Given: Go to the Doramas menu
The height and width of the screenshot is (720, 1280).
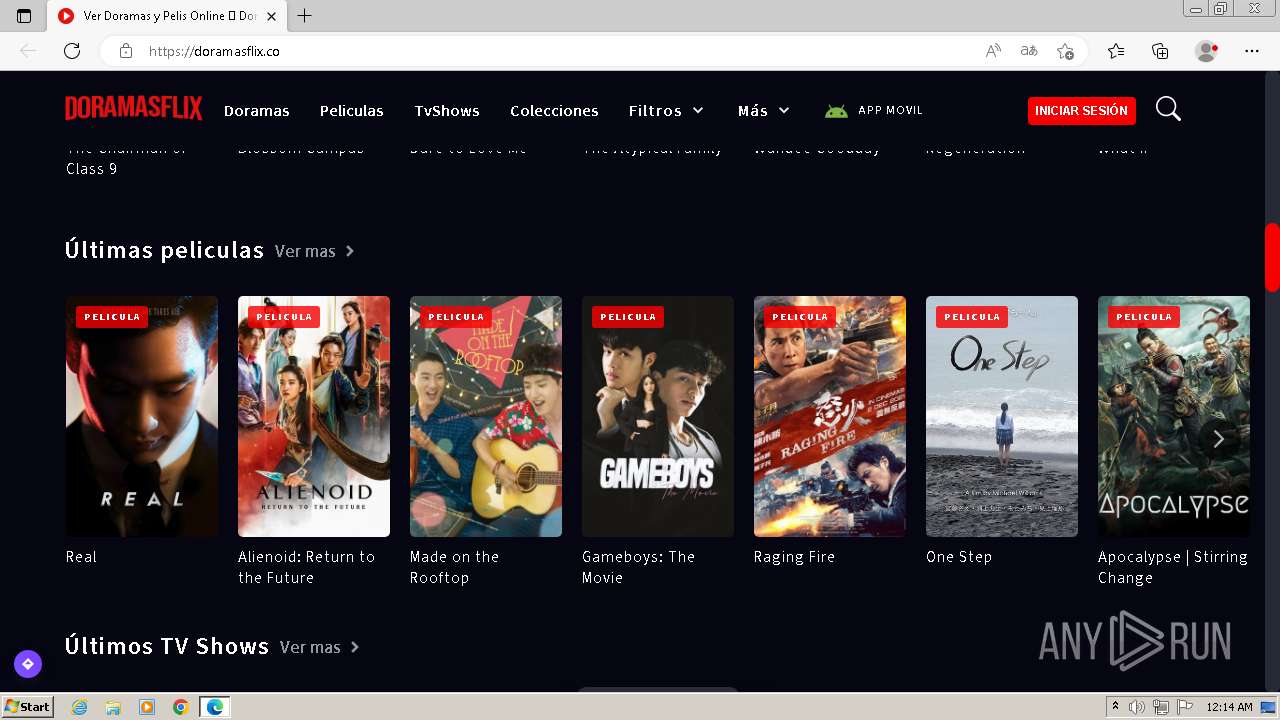Looking at the screenshot, I should [x=257, y=111].
